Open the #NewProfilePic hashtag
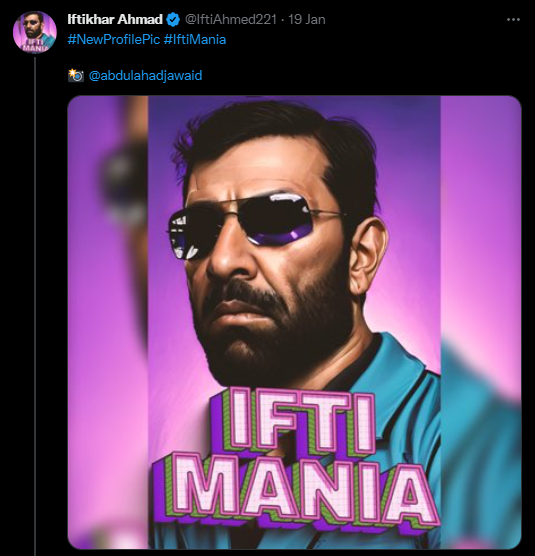The width and height of the screenshot is (535, 556). tap(114, 39)
